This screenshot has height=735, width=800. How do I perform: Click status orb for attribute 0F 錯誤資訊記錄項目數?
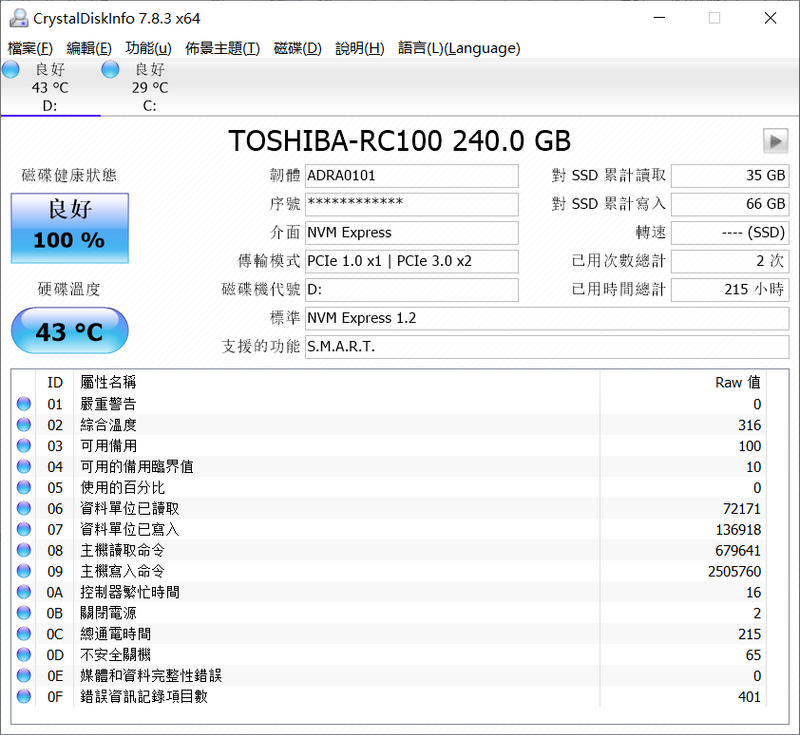tap(24, 696)
